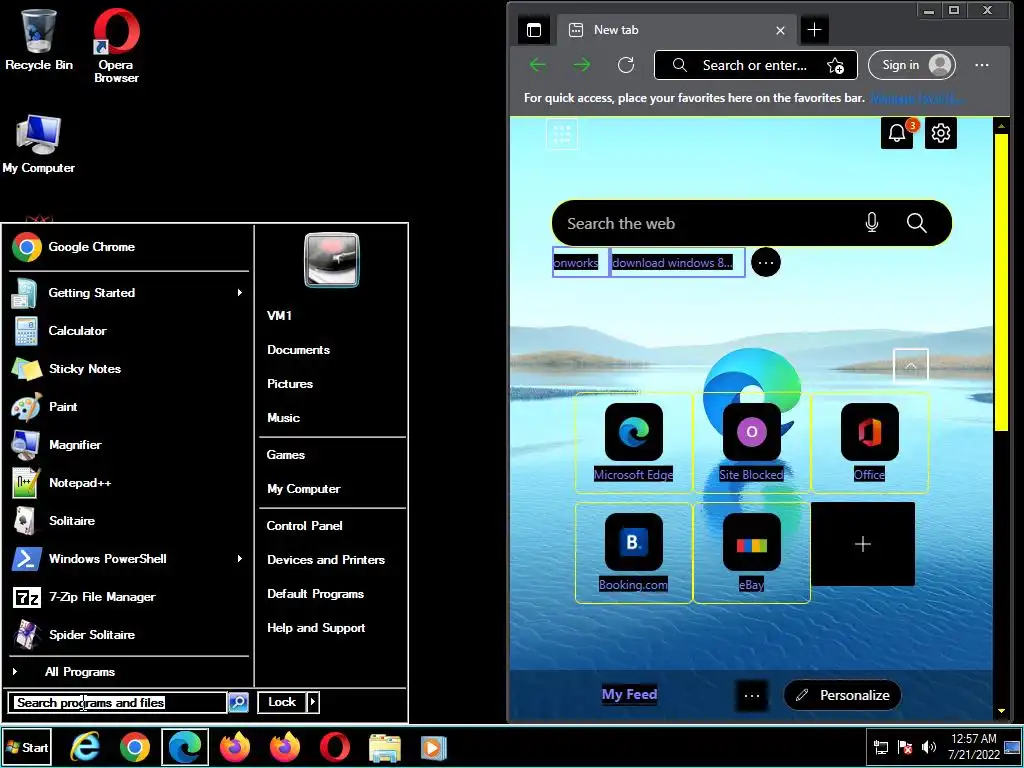The height and width of the screenshot is (768, 1024).
Task: Launch Spider Solitaire from the Start menu
Action: click(x=129, y=635)
